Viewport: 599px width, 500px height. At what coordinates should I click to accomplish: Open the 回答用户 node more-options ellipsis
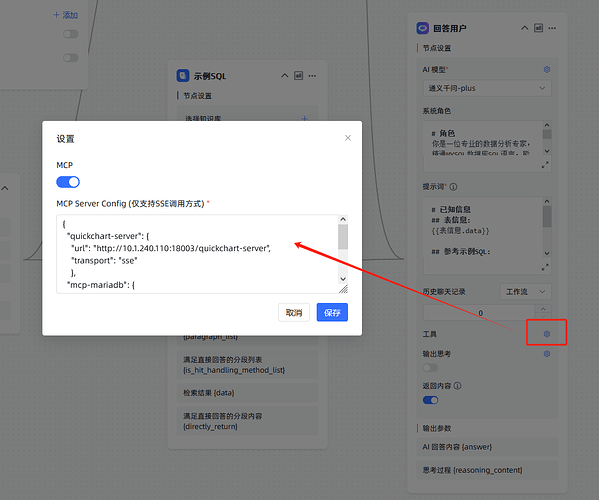552,28
